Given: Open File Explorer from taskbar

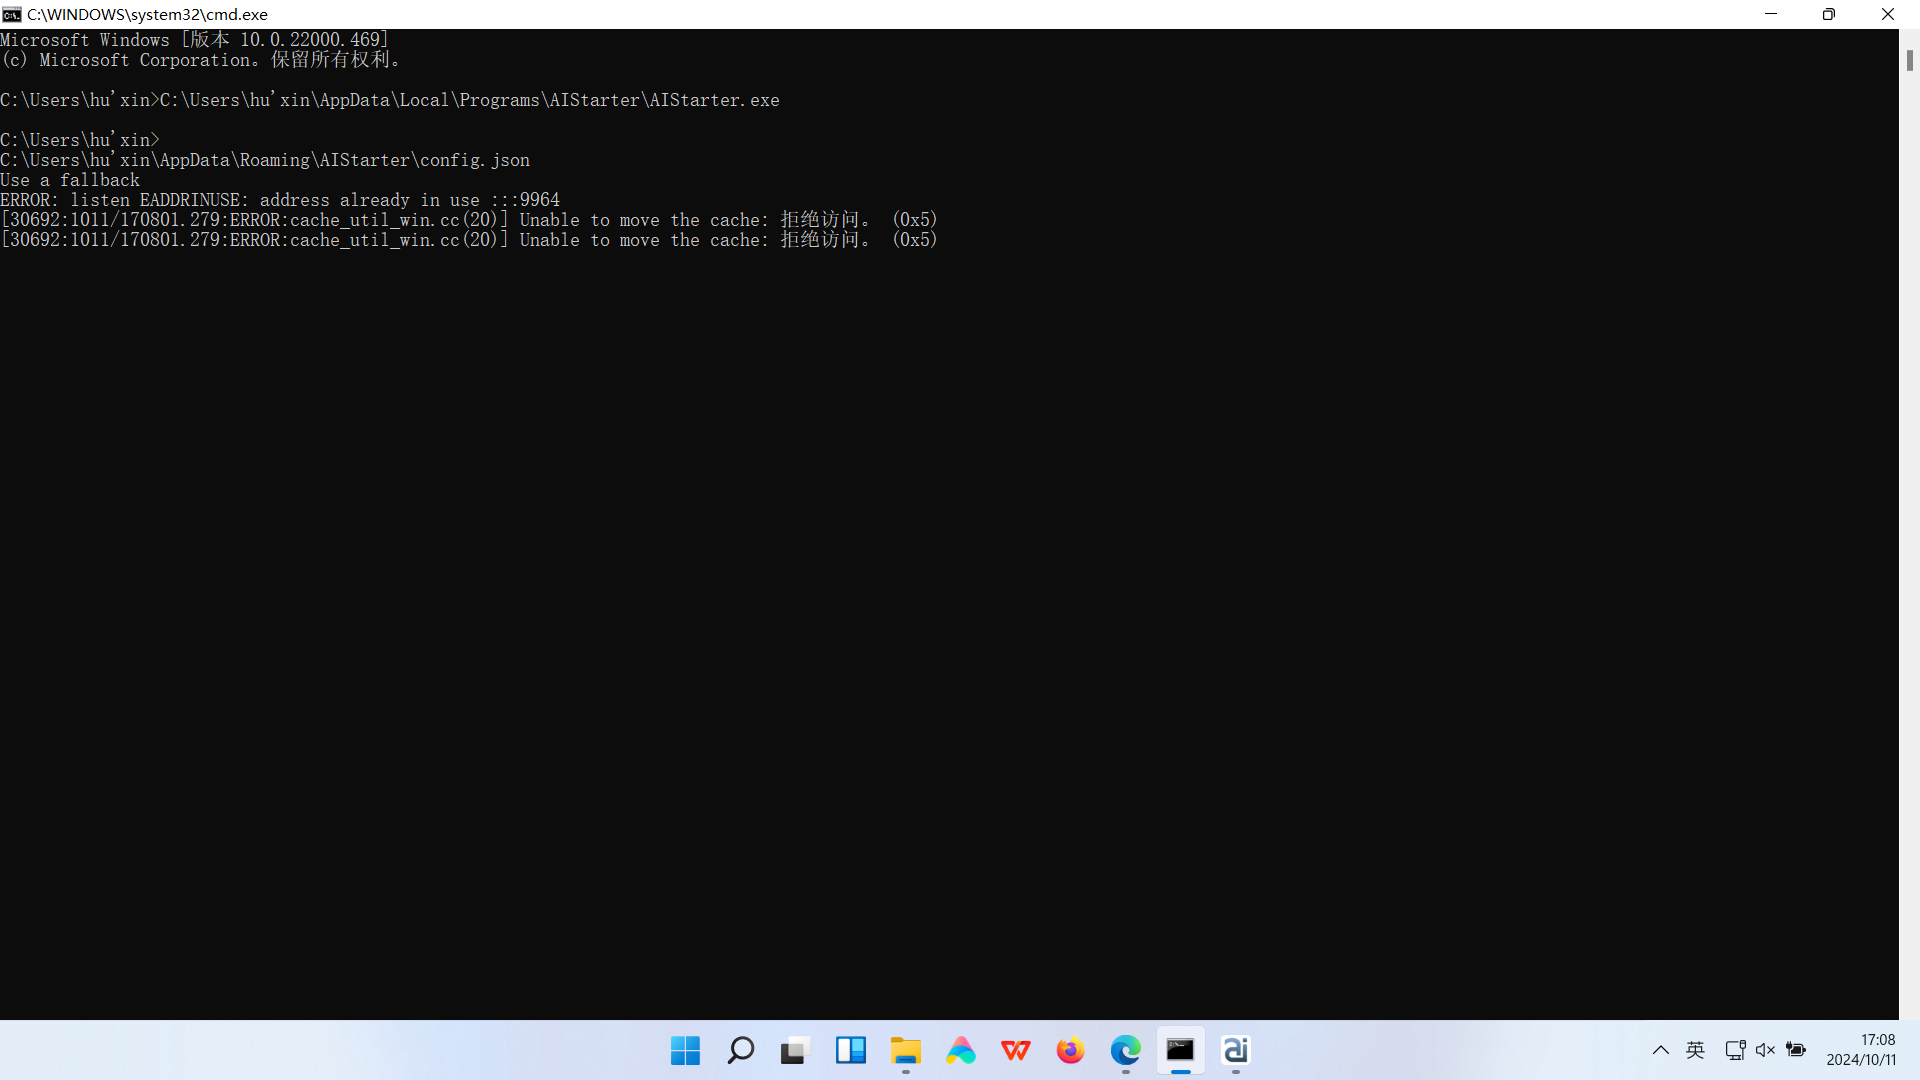Looking at the screenshot, I should pos(906,1050).
